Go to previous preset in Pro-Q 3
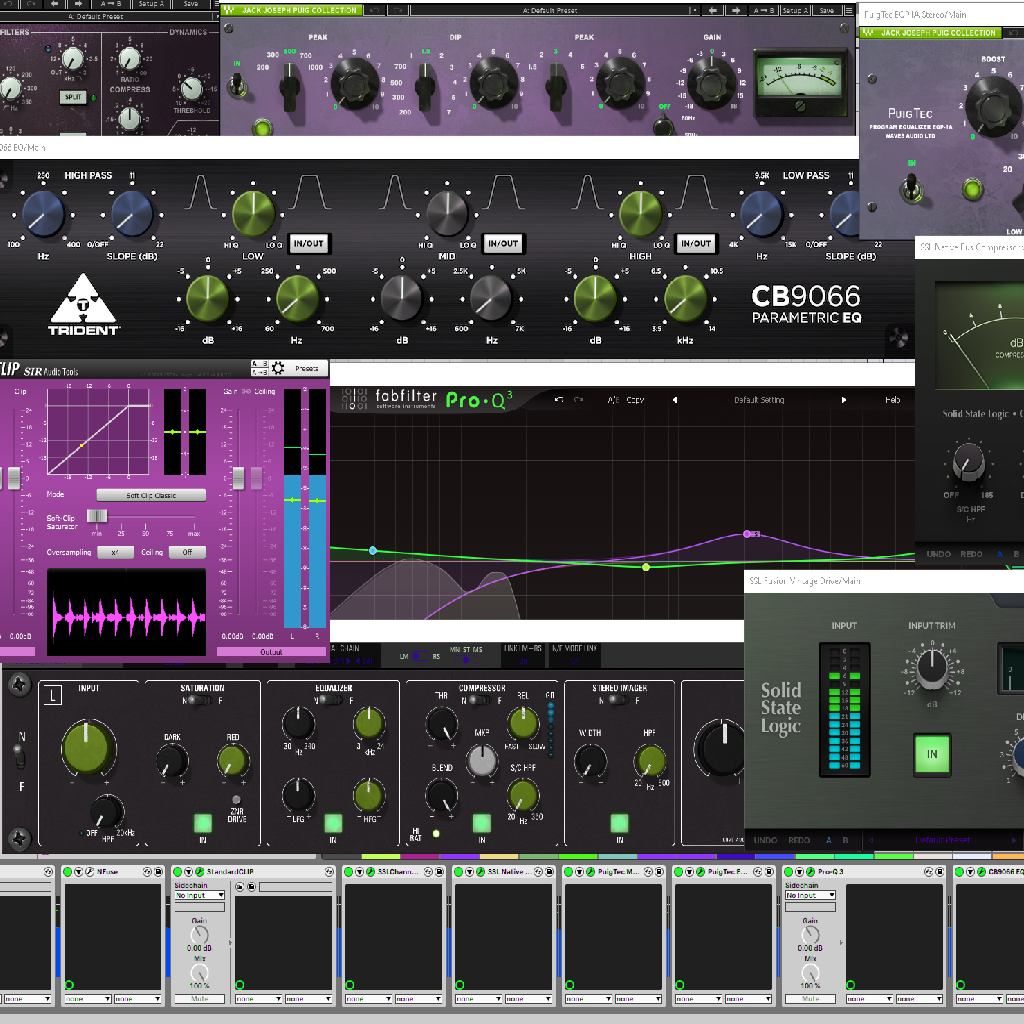The height and width of the screenshot is (1024, 1024). [x=675, y=400]
